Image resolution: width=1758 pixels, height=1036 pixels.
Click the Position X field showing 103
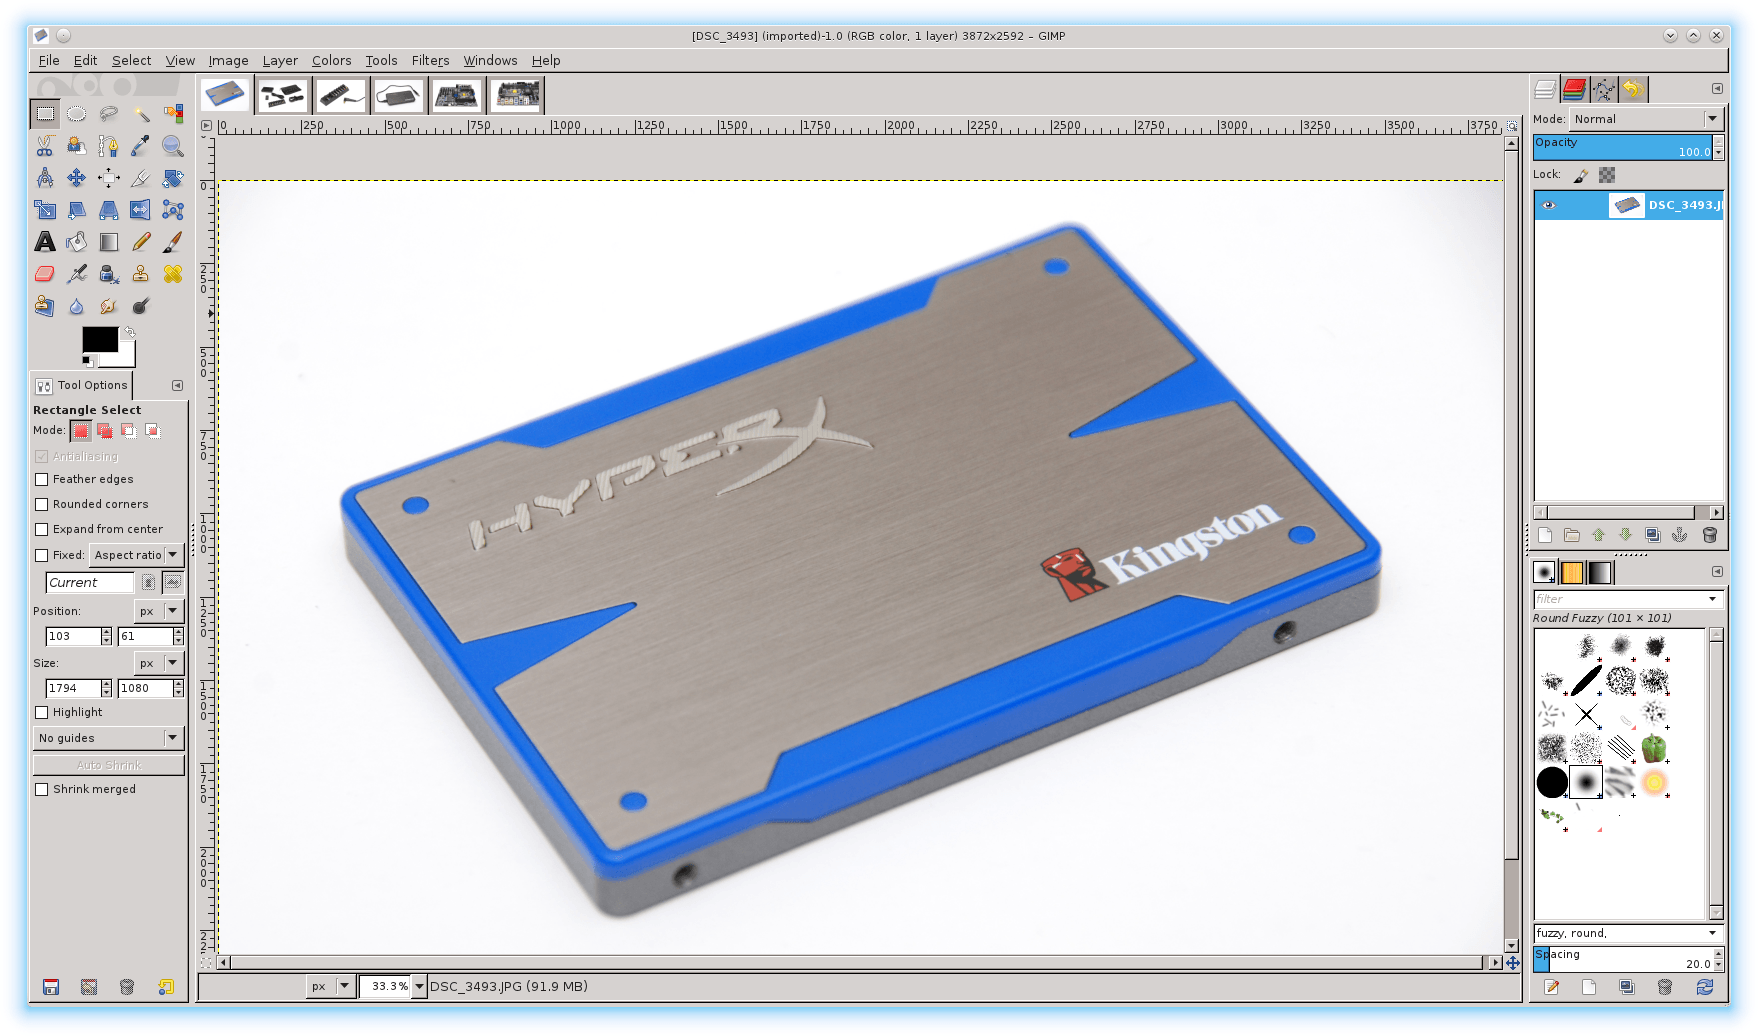(x=73, y=636)
